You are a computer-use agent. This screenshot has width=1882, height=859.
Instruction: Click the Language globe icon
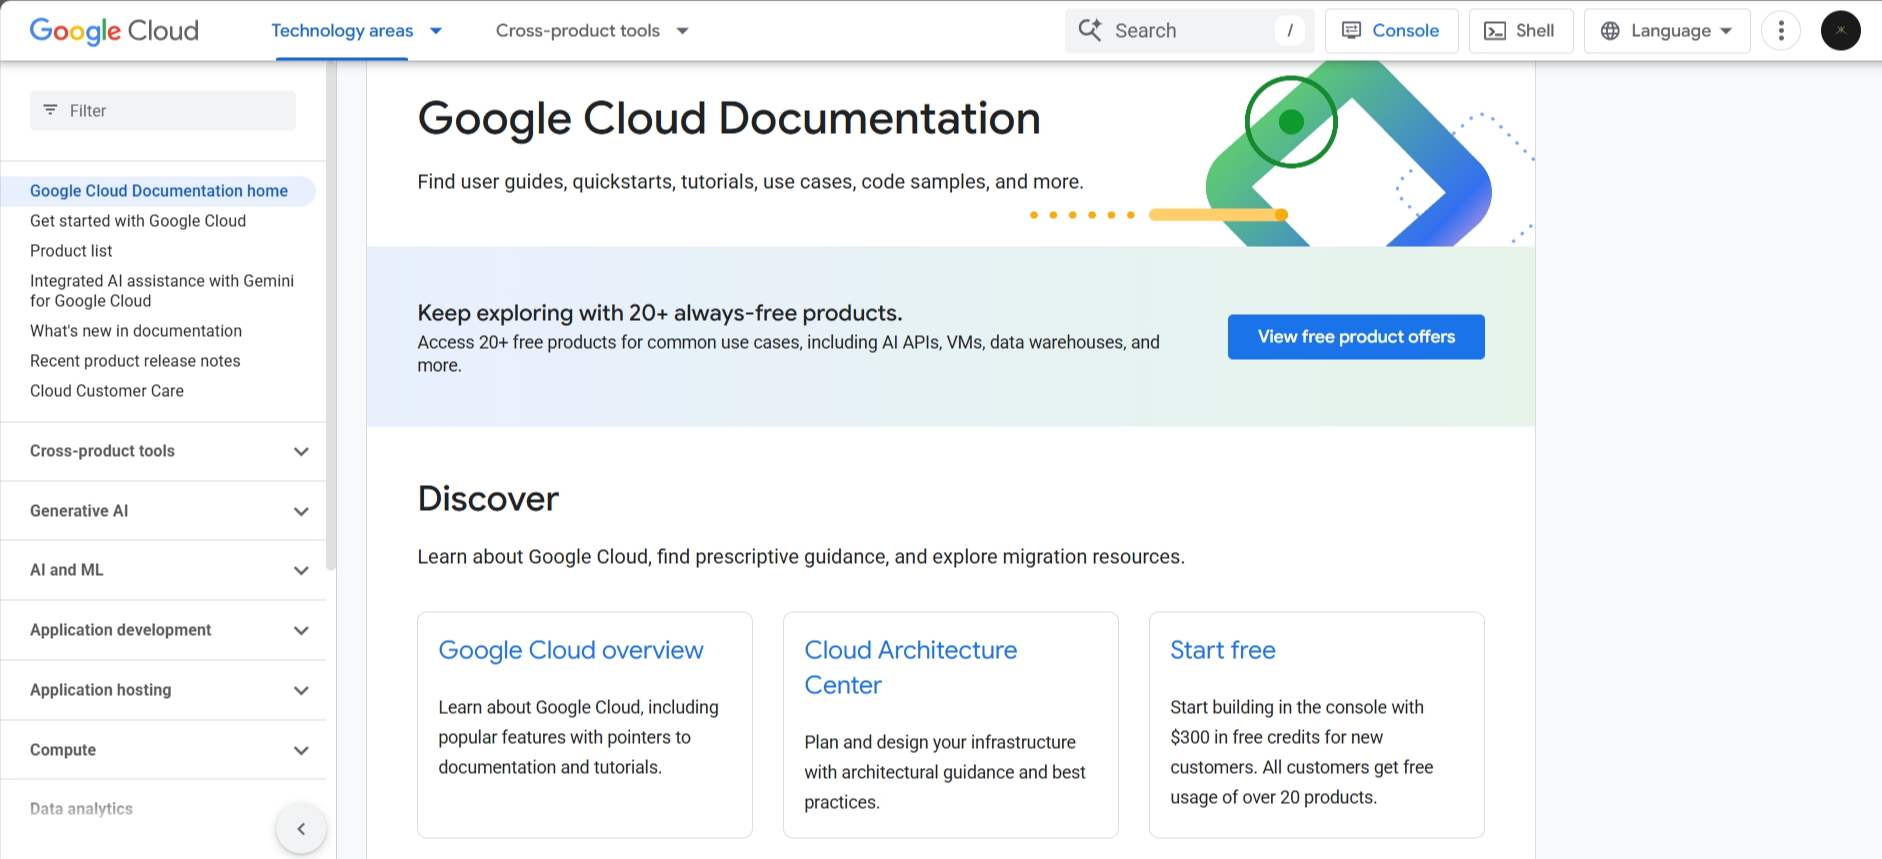1610,31
